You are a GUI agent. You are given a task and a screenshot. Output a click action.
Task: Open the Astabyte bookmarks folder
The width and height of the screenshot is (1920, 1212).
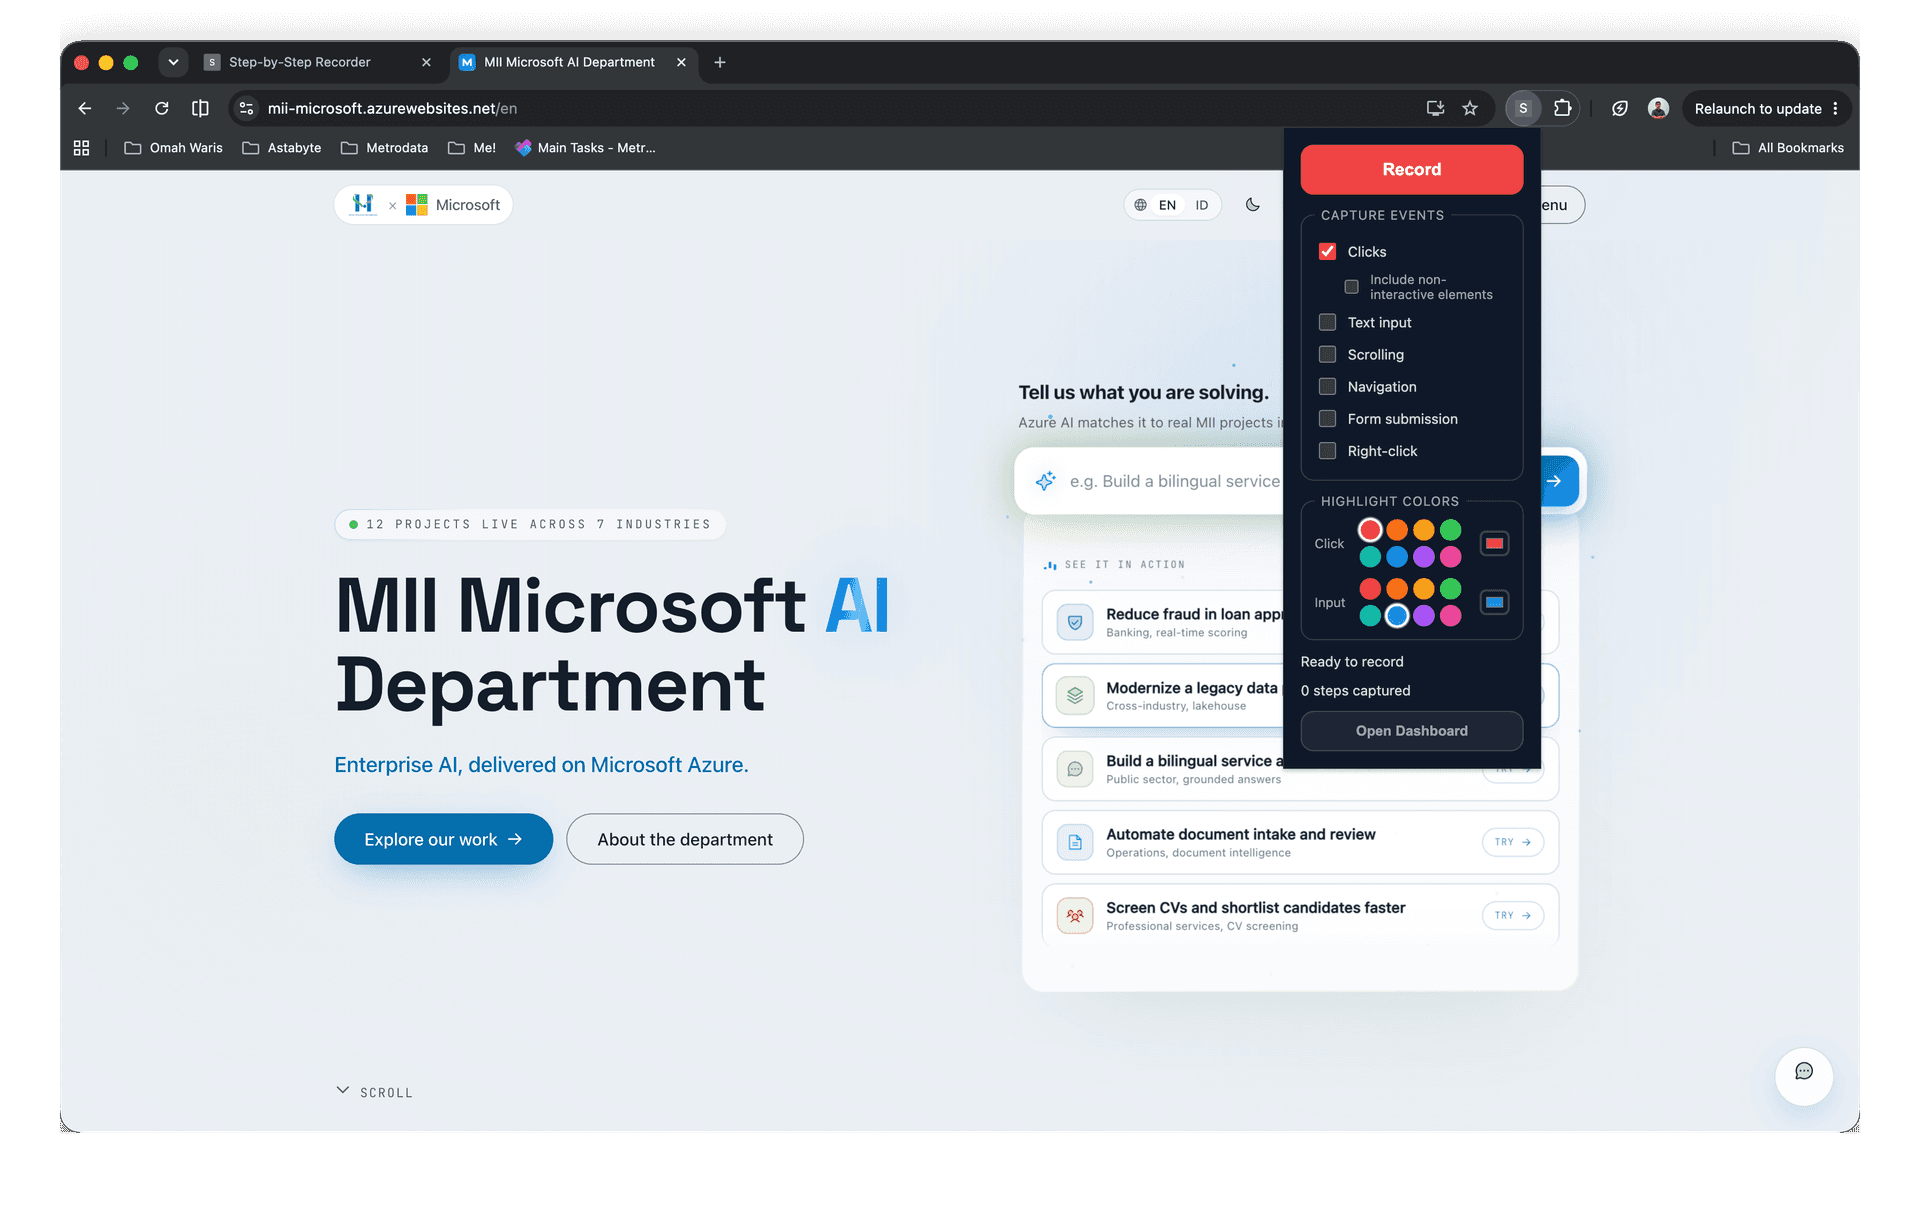281,148
